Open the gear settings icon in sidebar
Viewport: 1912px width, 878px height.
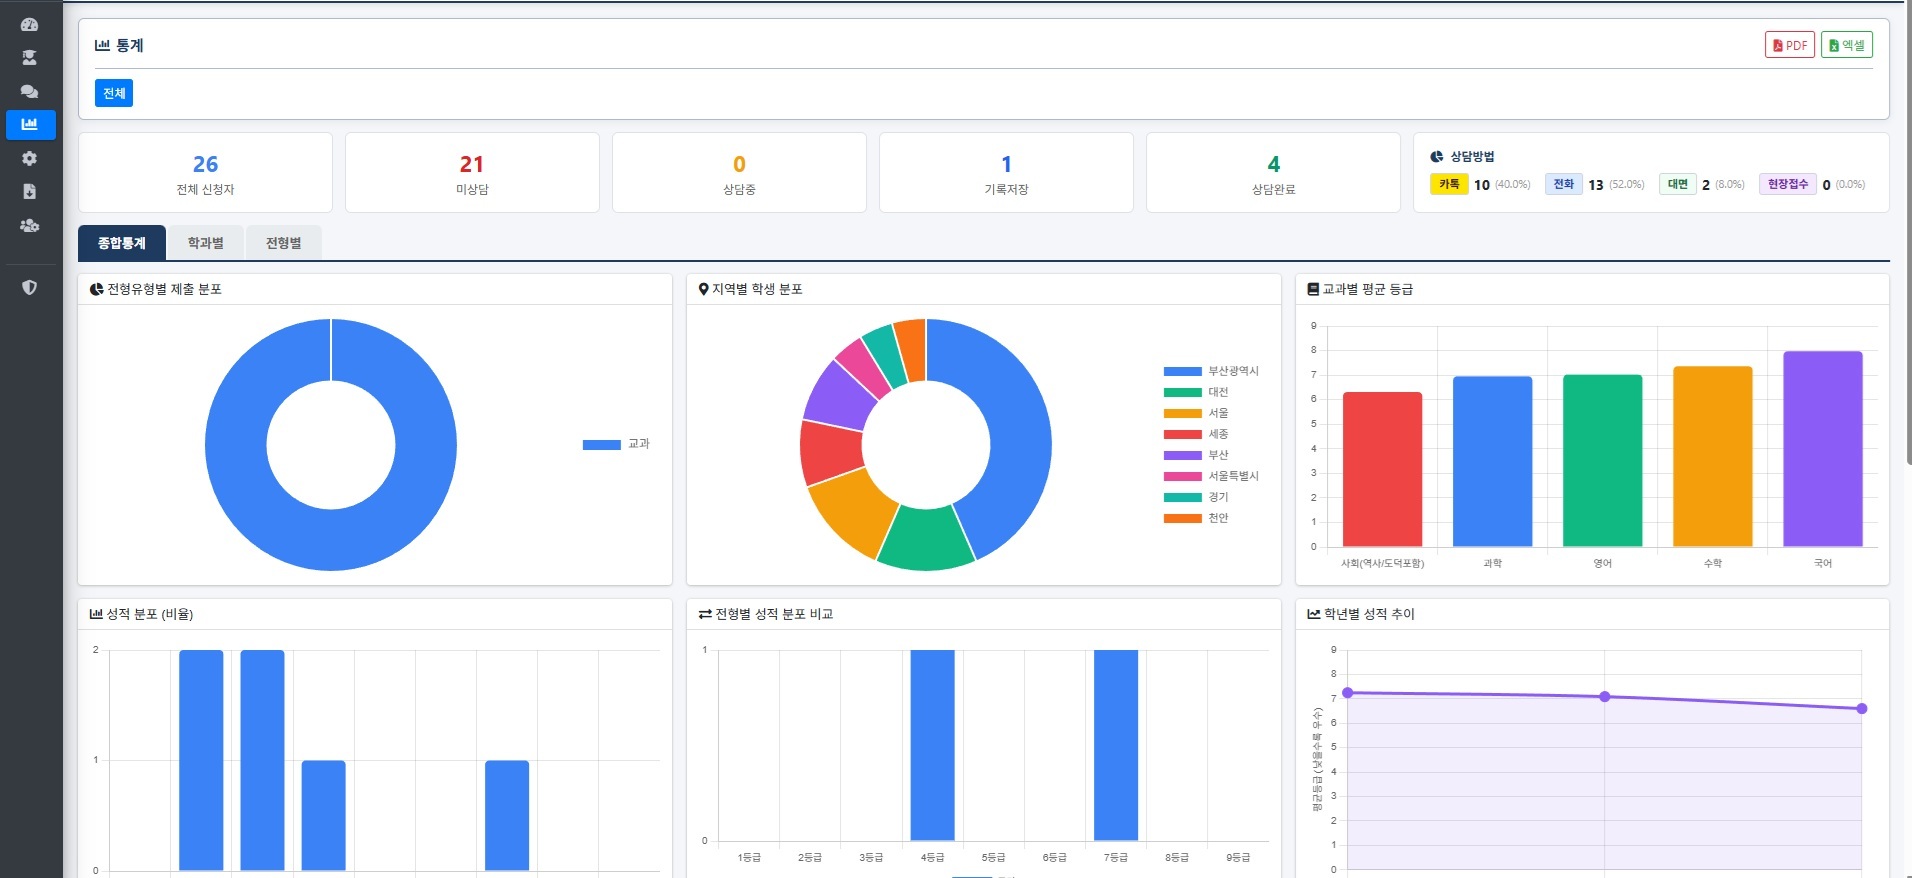click(29, 158)
